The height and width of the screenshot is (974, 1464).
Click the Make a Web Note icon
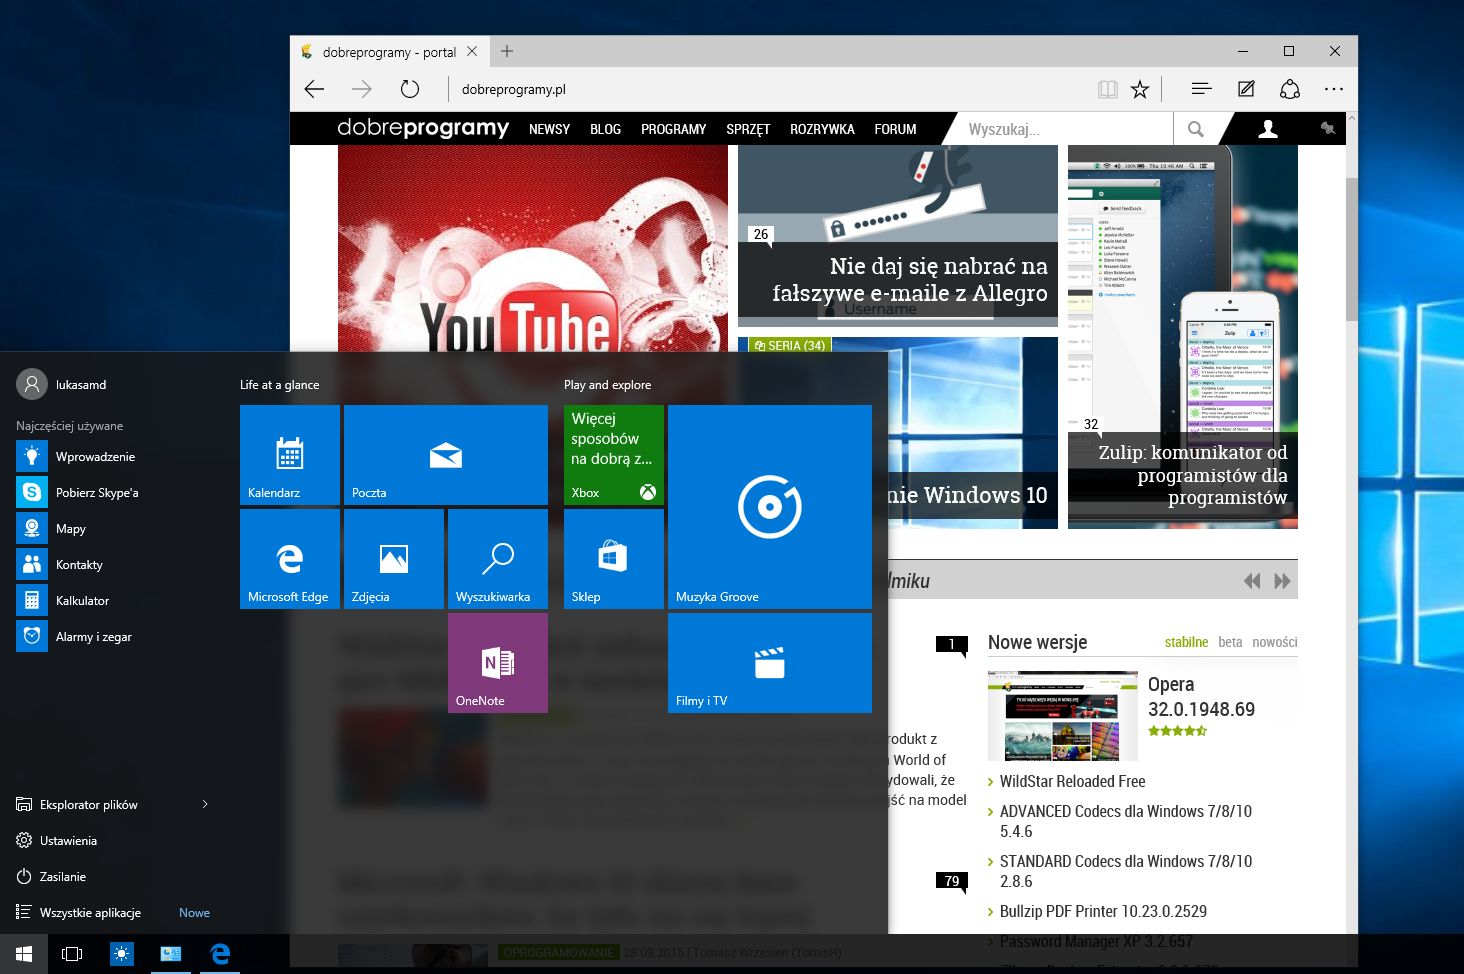click(x=1246, y=89)
